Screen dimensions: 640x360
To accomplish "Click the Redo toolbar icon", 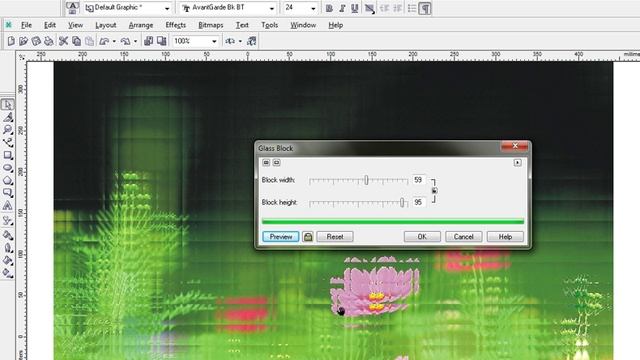I will point(125,41).
